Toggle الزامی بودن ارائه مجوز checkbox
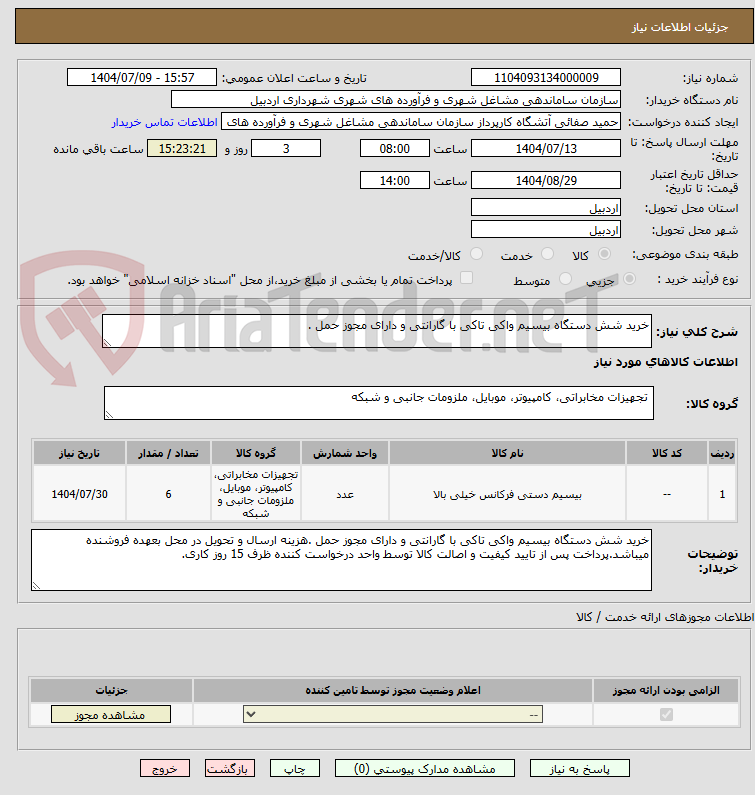 (x=666, y=714)
